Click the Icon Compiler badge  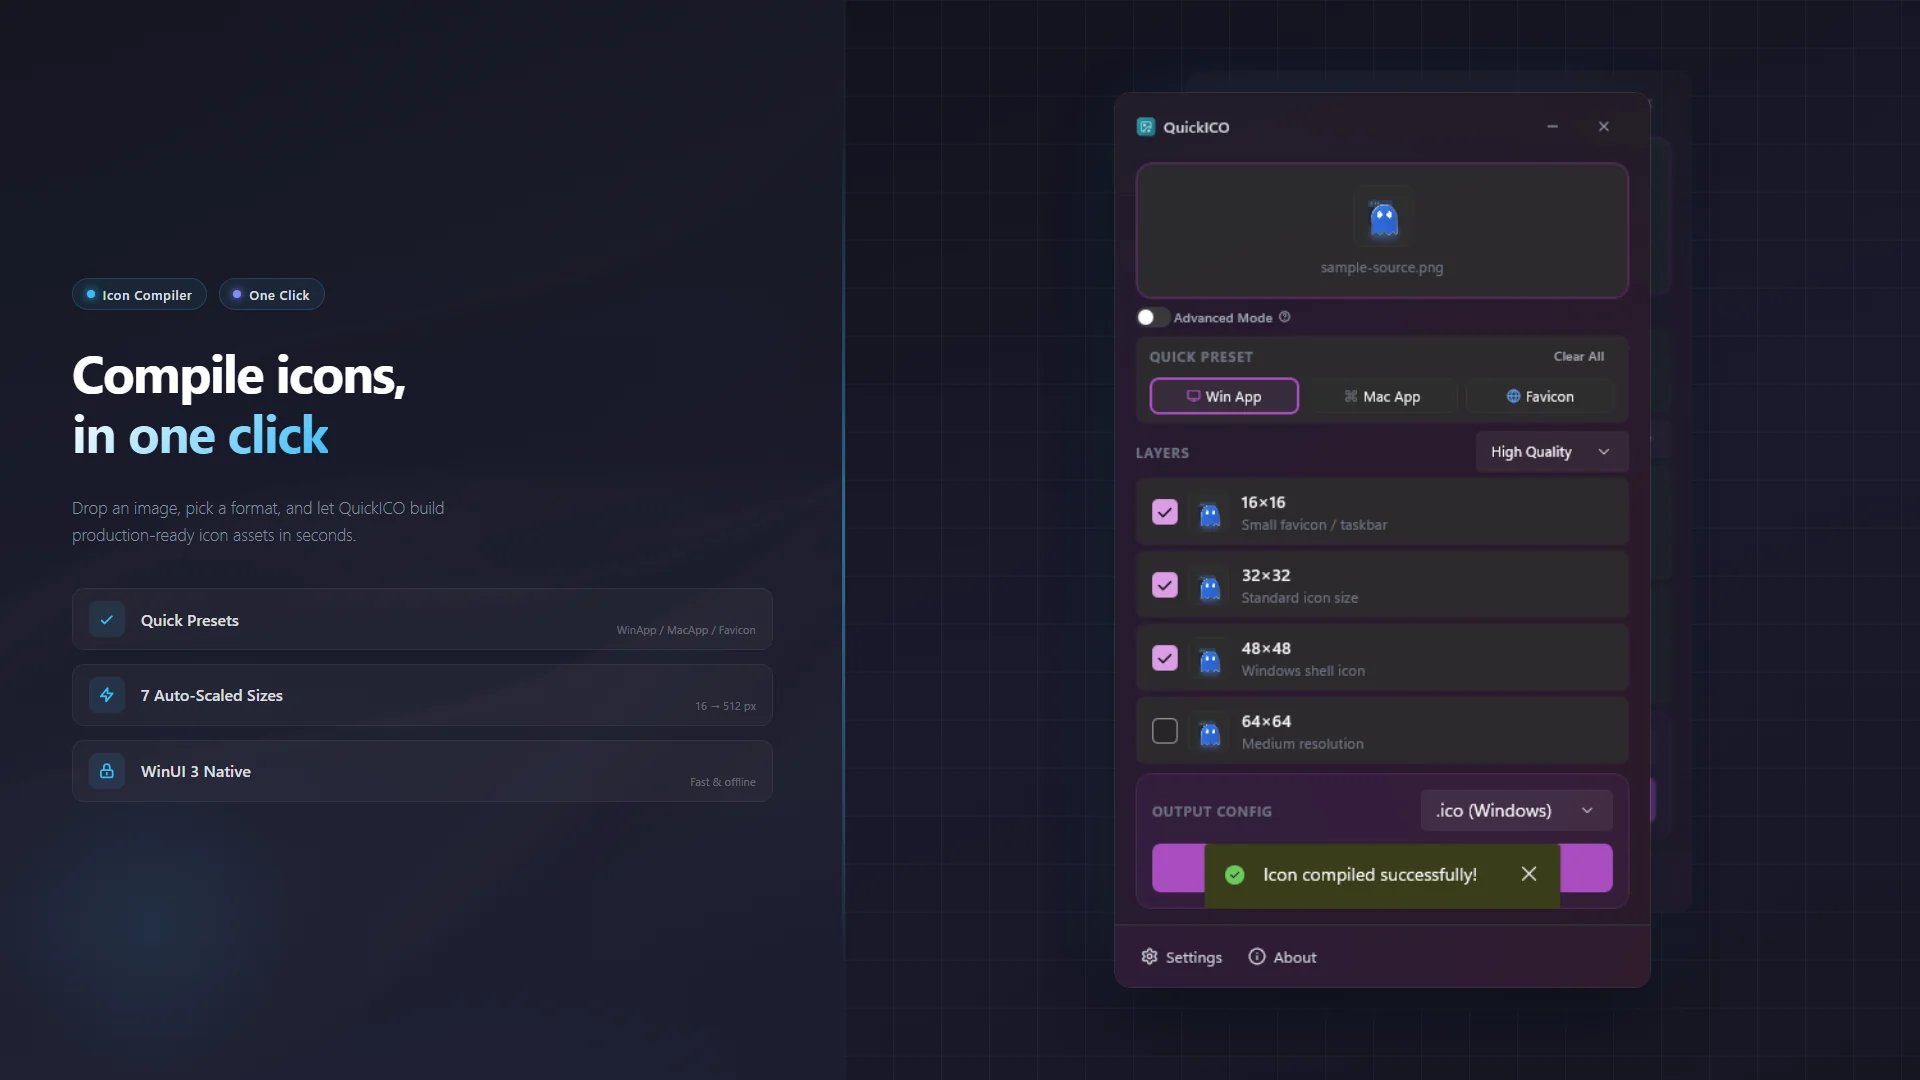(x=139, y=295)
